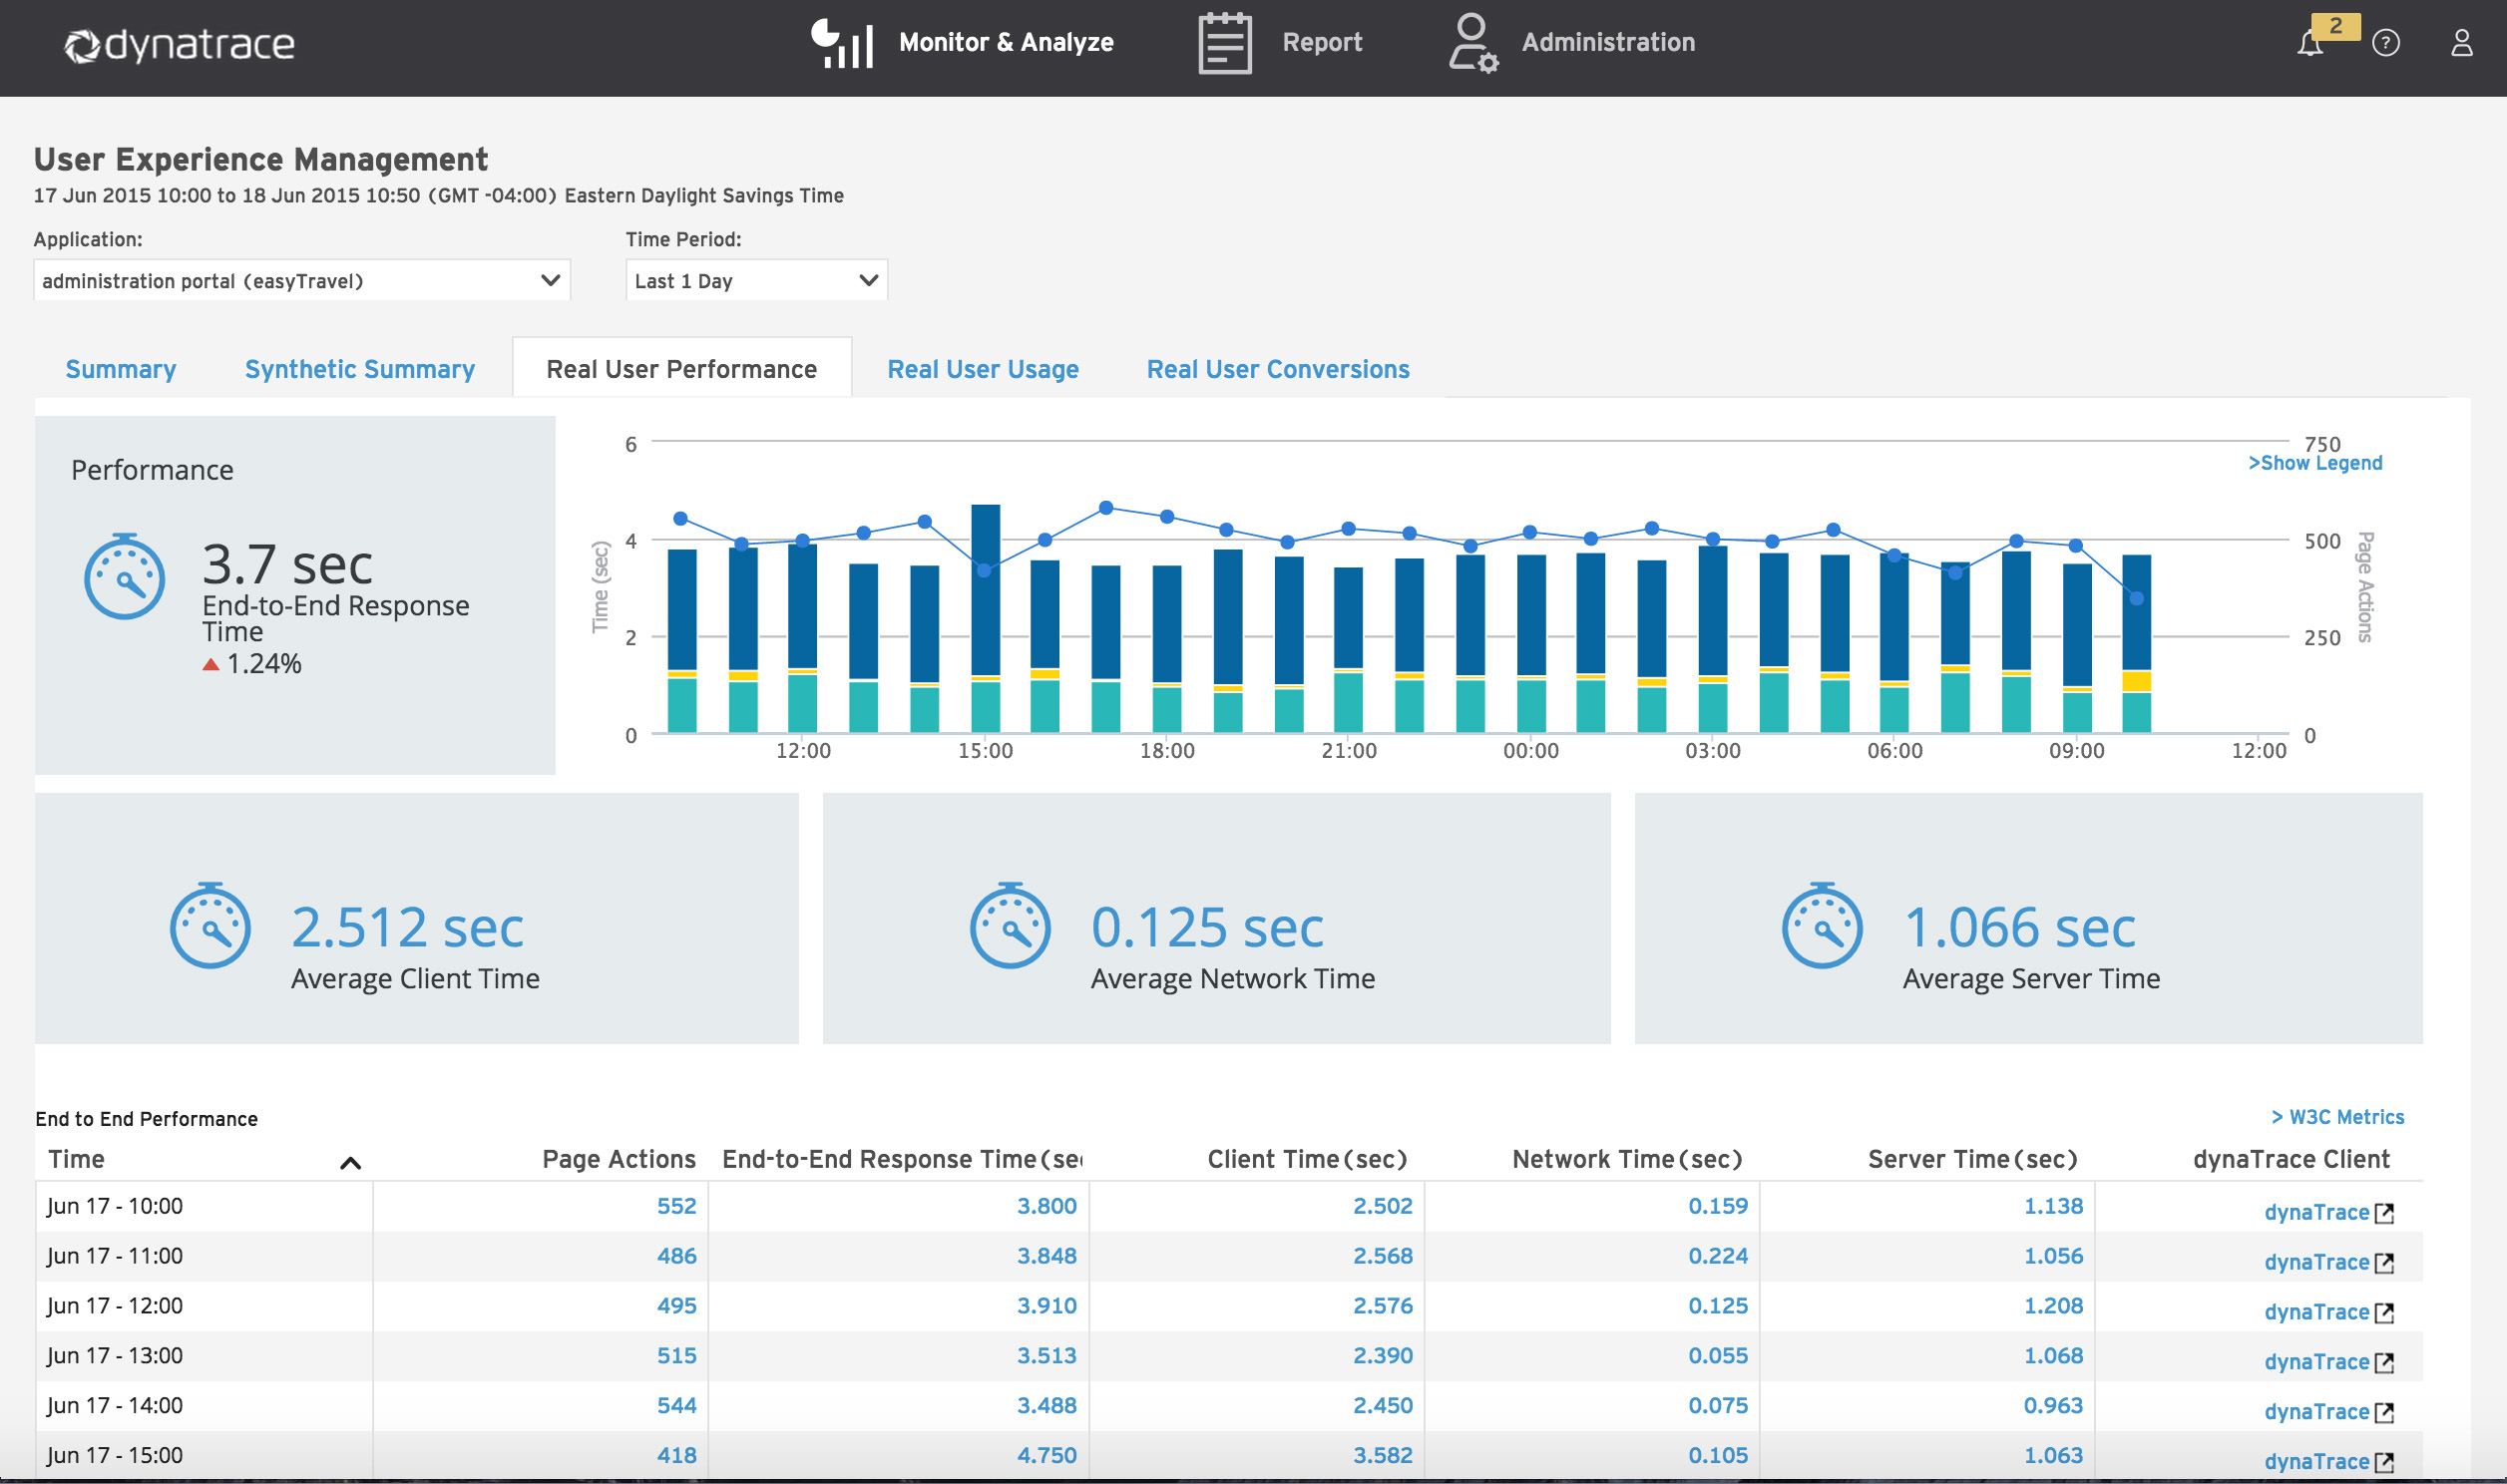Click the tall 15:00 chart bar
The image size is (2507, 1484).
[985, 618]
